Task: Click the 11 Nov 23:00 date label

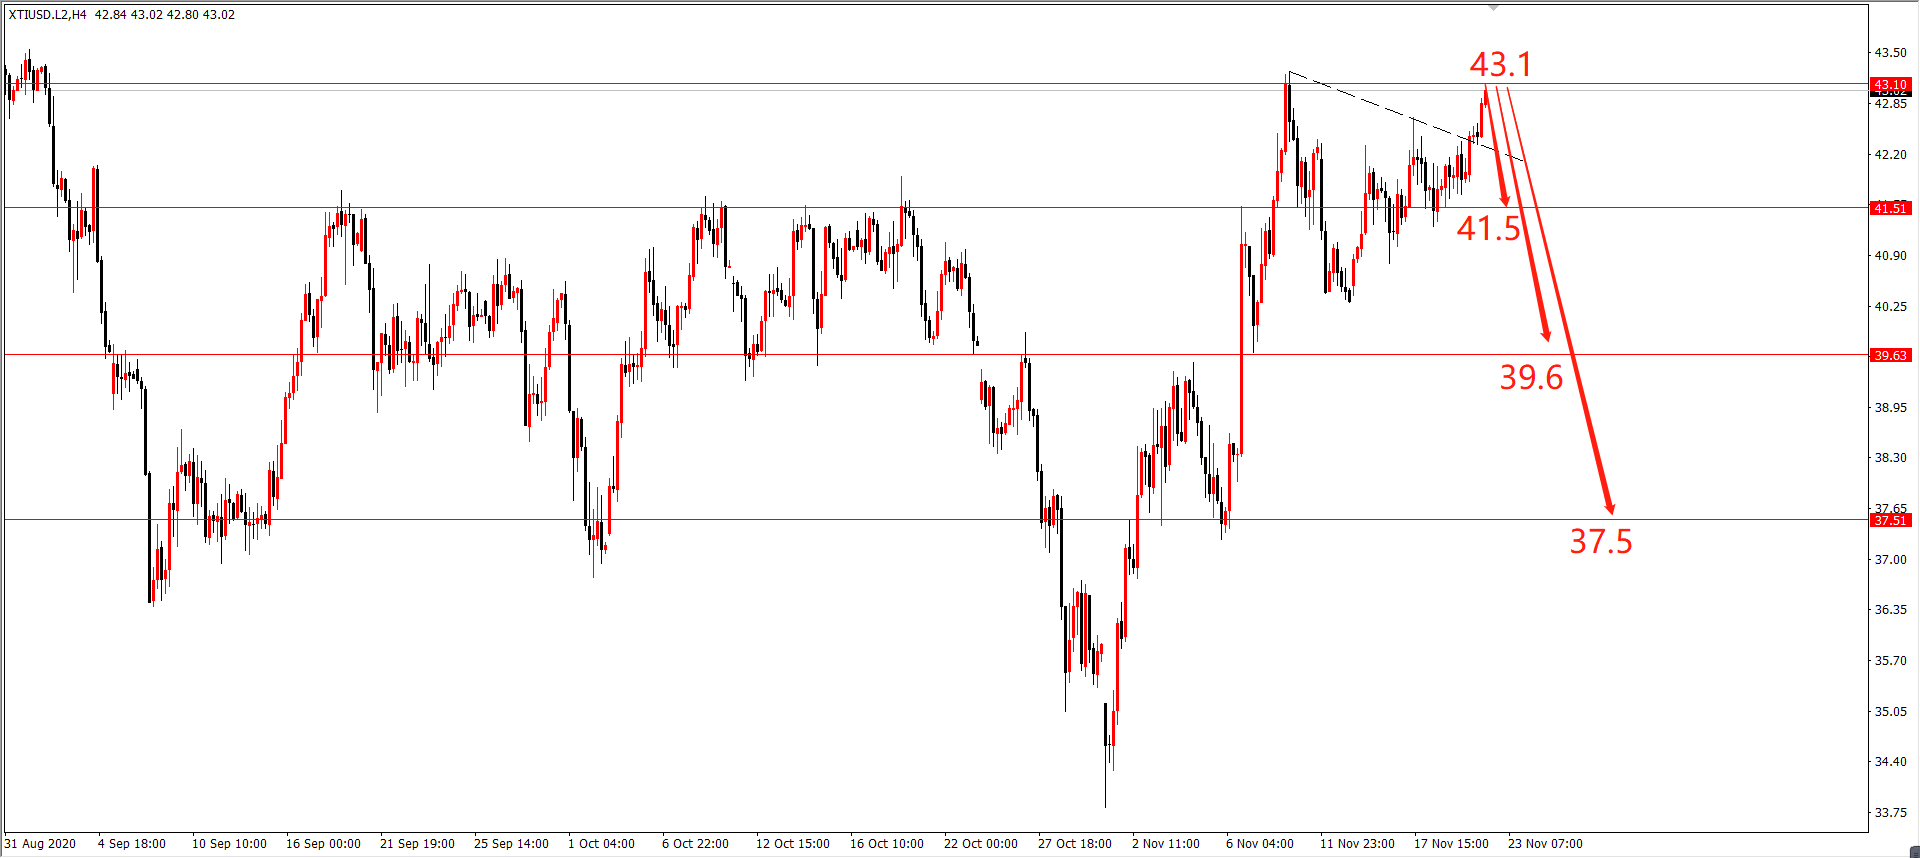Action: click(1357, 844)
